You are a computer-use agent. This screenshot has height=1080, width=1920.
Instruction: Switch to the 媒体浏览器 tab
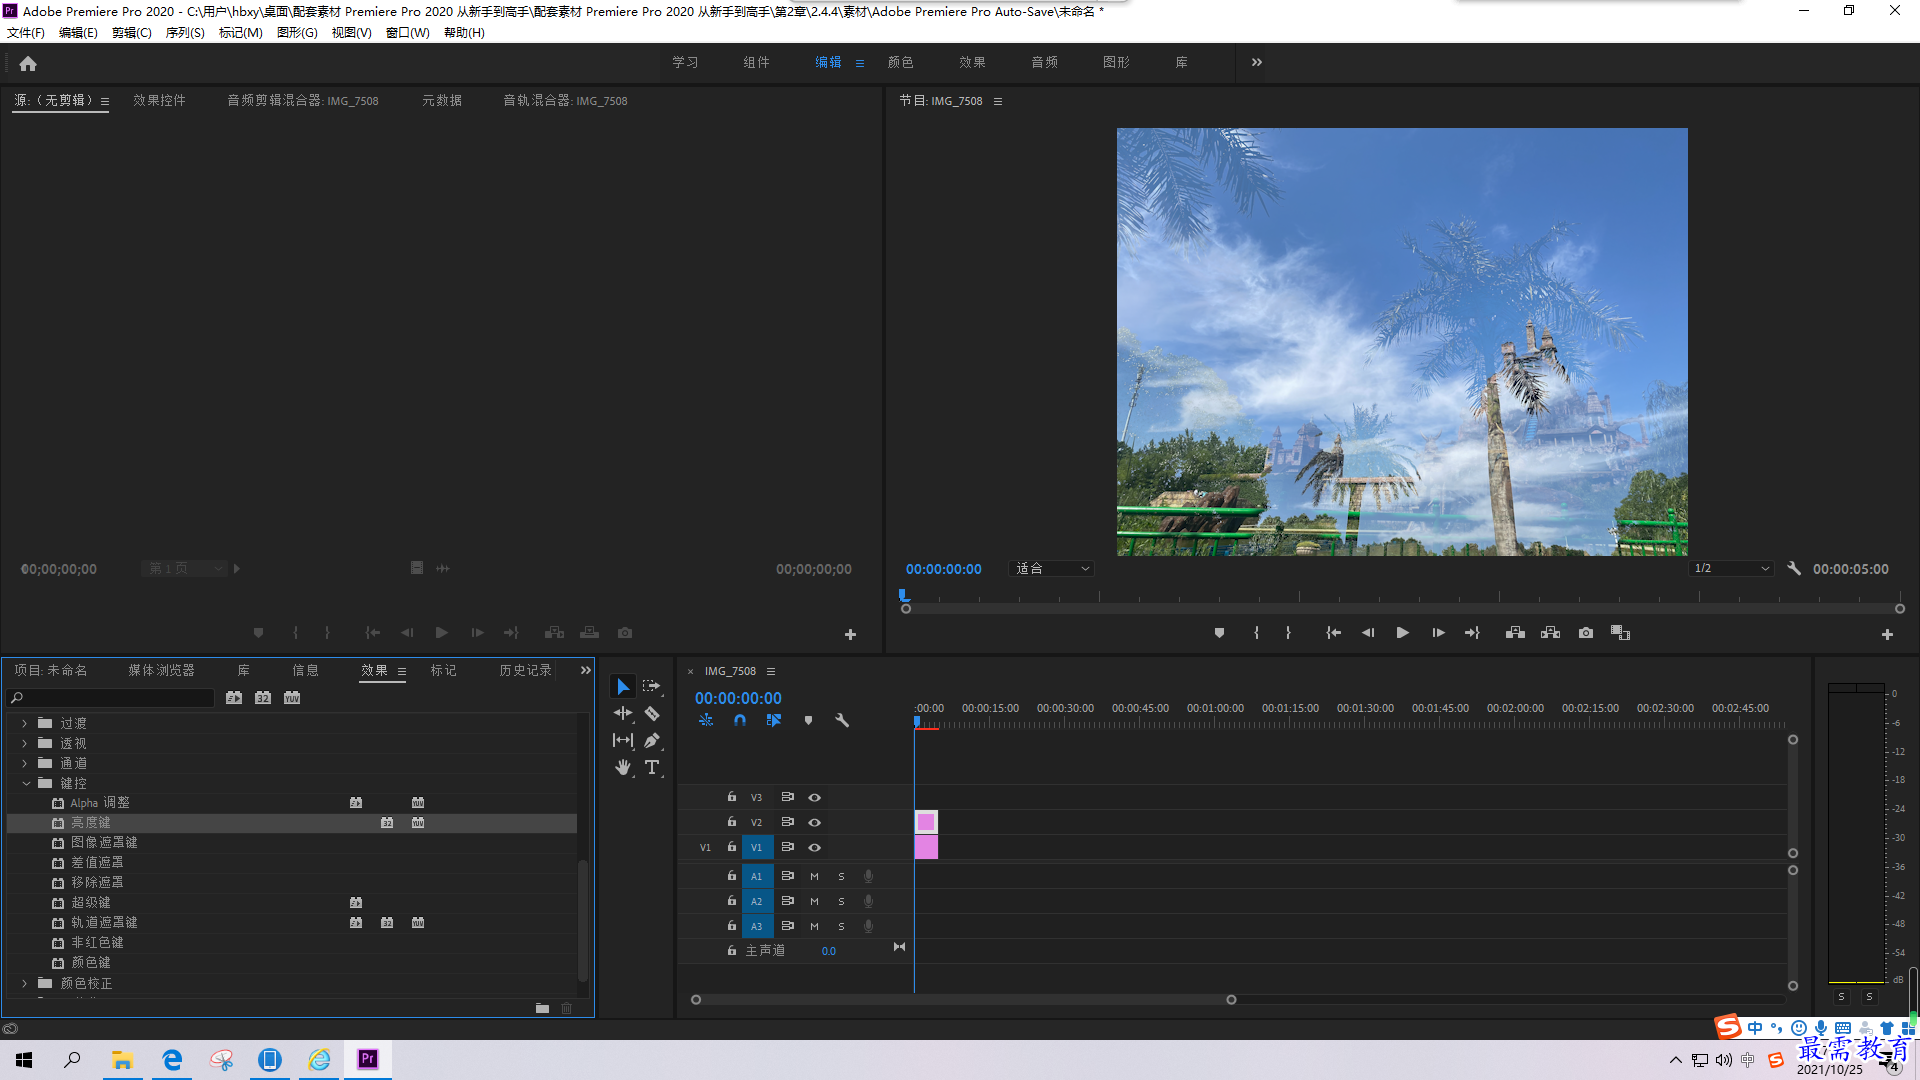click(x=161, y=670)
